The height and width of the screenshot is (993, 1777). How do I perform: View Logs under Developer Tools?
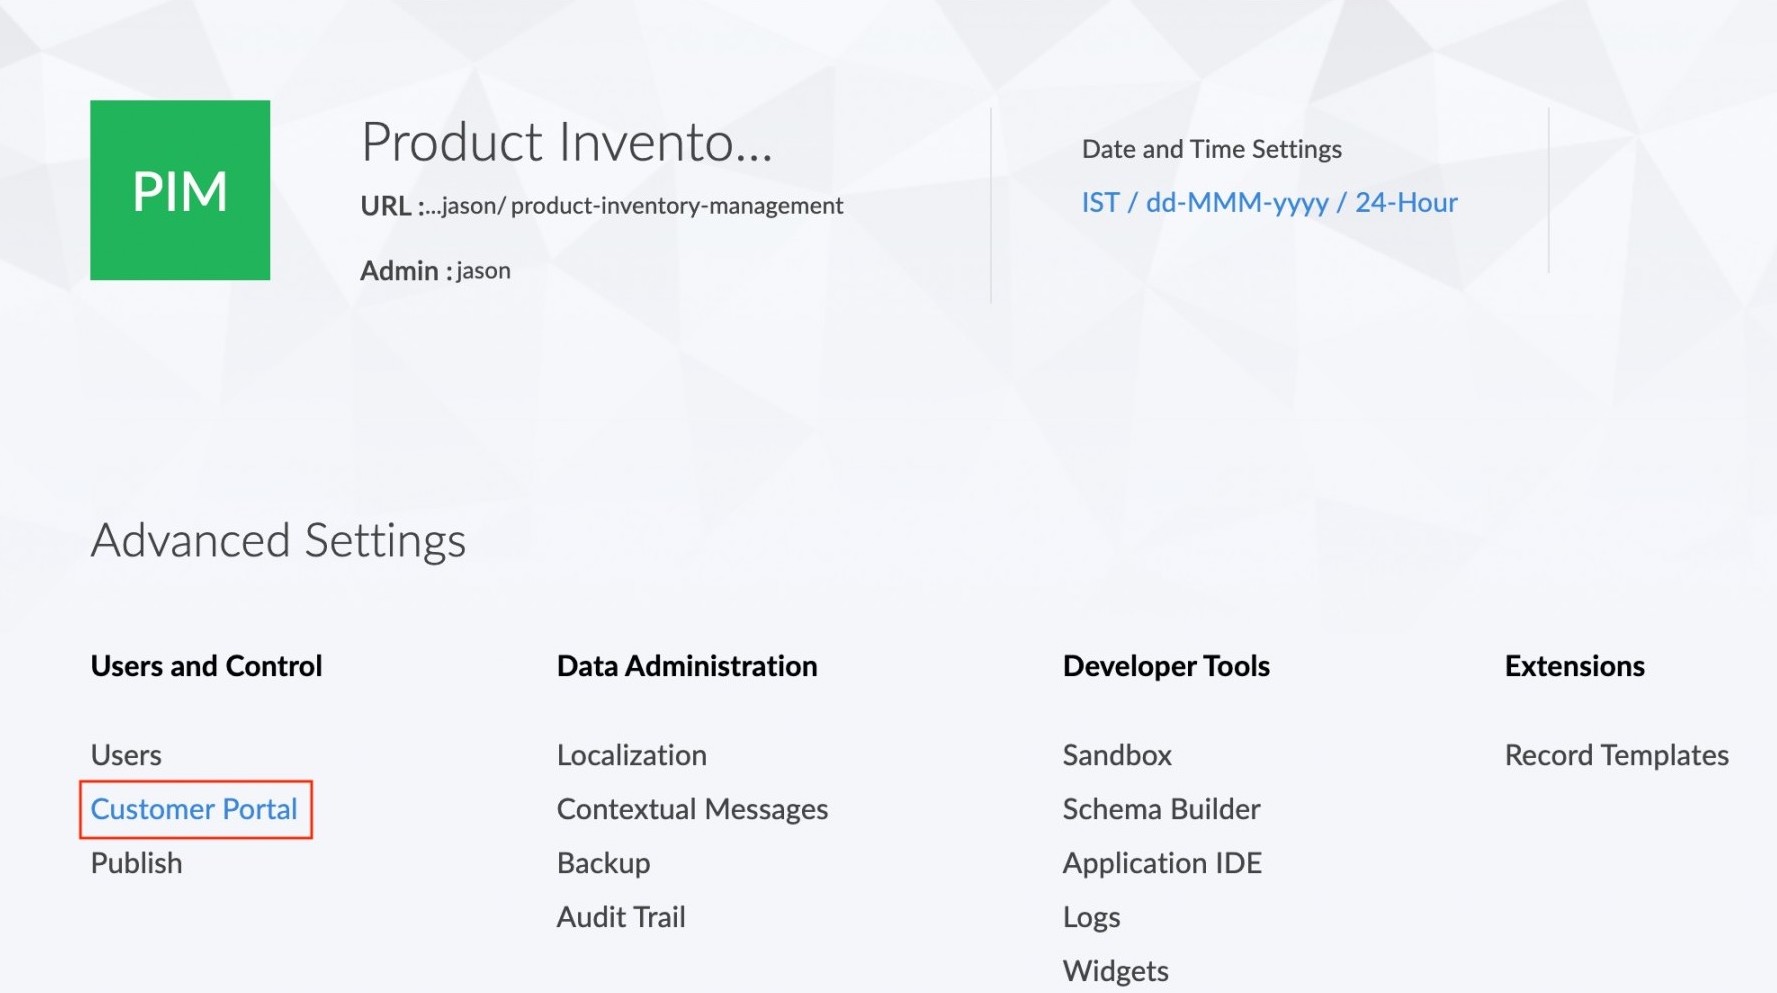(x=1091, y=917)
